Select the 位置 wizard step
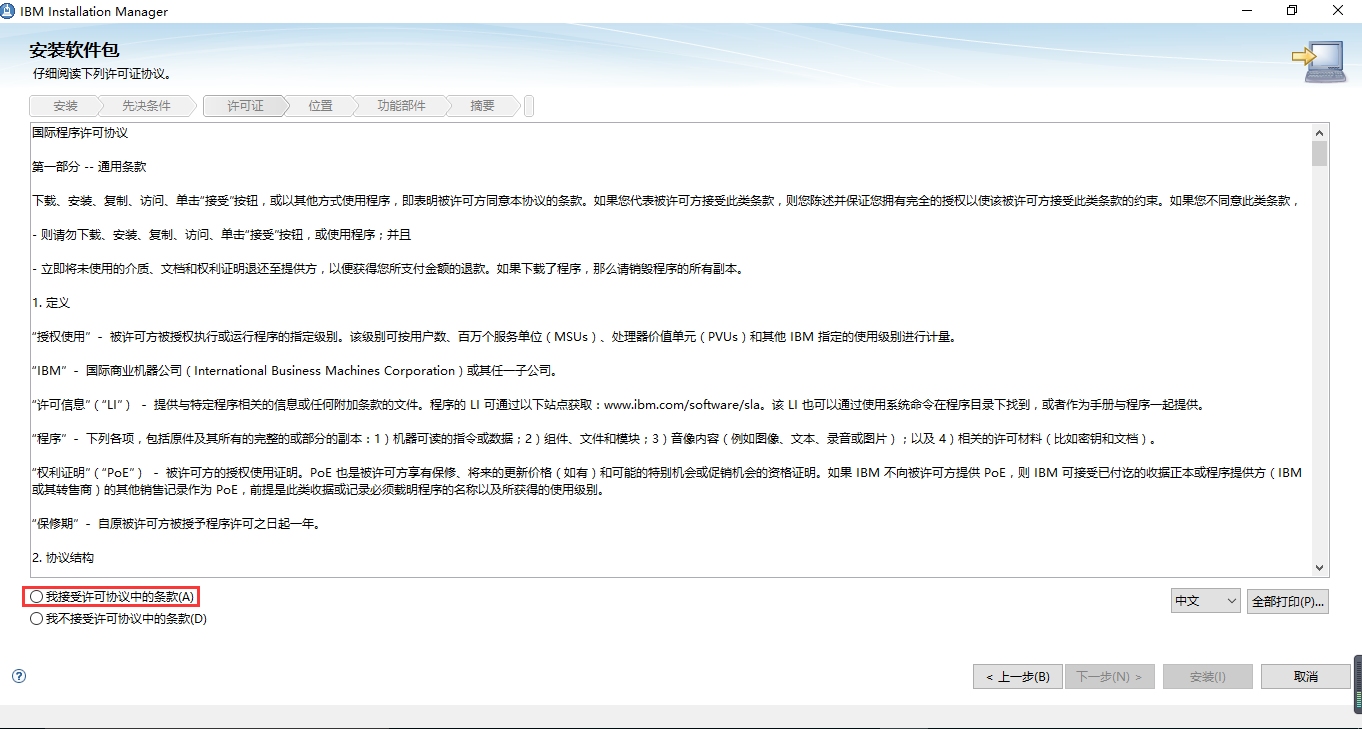The width and height of the screenshot is (1362, 729). click(x=320, y=106)
